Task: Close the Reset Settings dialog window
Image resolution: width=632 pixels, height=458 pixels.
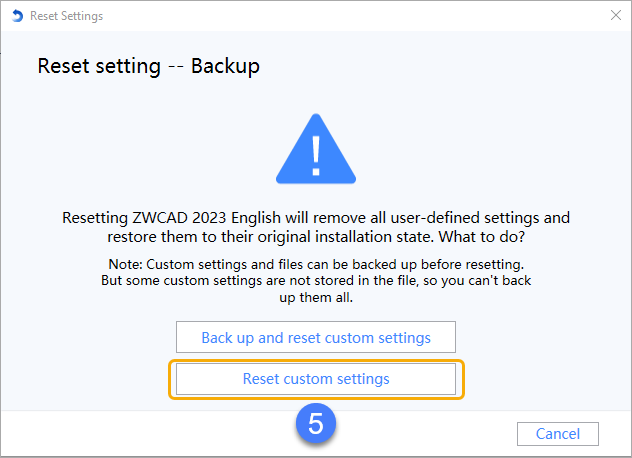Action: coord(615,15)
